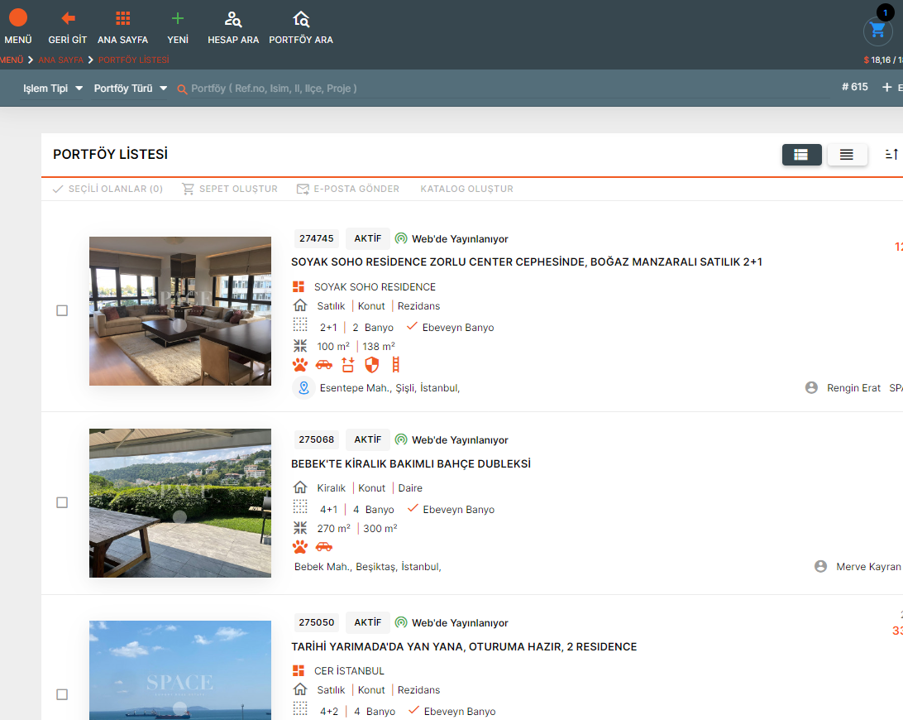903x720 pixels.
Task: Click AKTİF status on listing 275068
Action: tap(367, 439)
